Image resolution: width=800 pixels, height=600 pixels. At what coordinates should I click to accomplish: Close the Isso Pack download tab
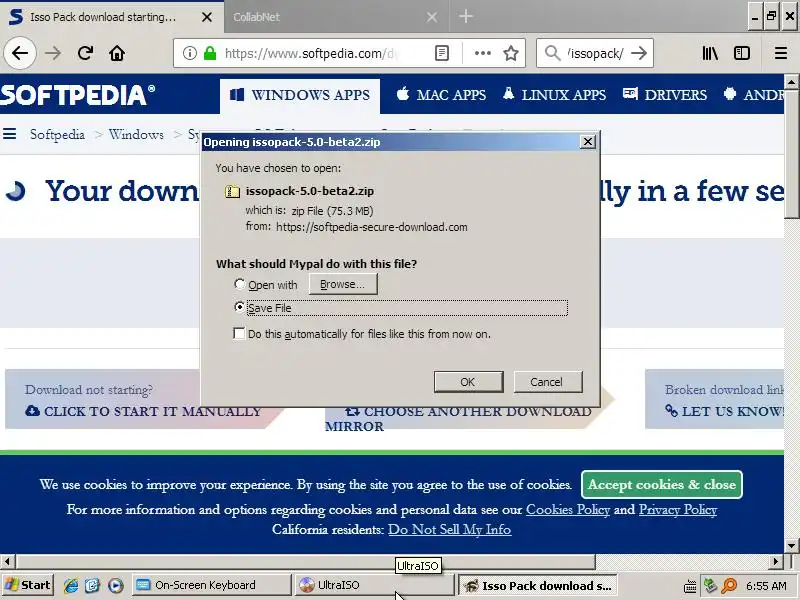pos(207,17)
